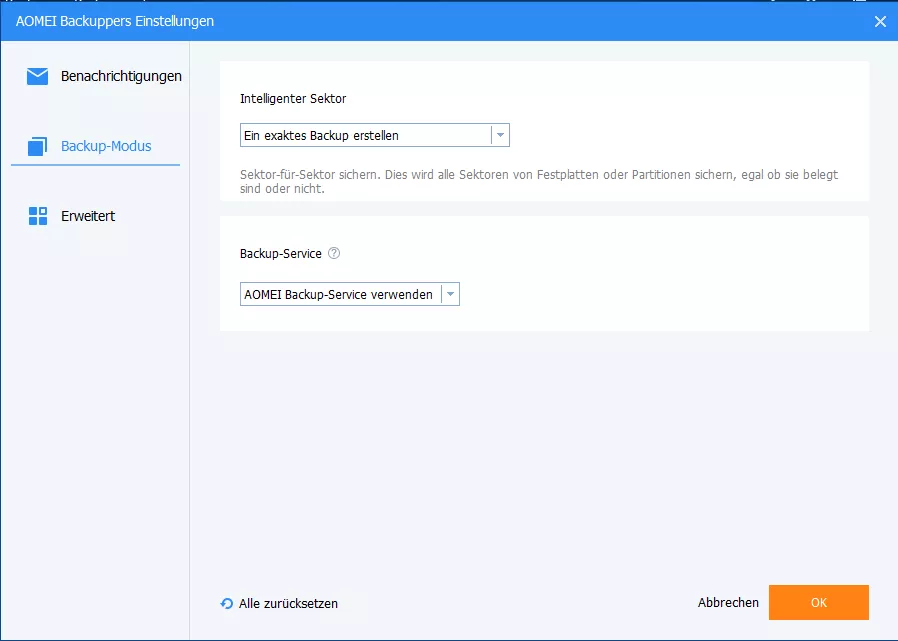Expand the Backup-Service dropdown arrow
Image resolution: width=898 pixels, height=641 pixels.
coord(451,294)
